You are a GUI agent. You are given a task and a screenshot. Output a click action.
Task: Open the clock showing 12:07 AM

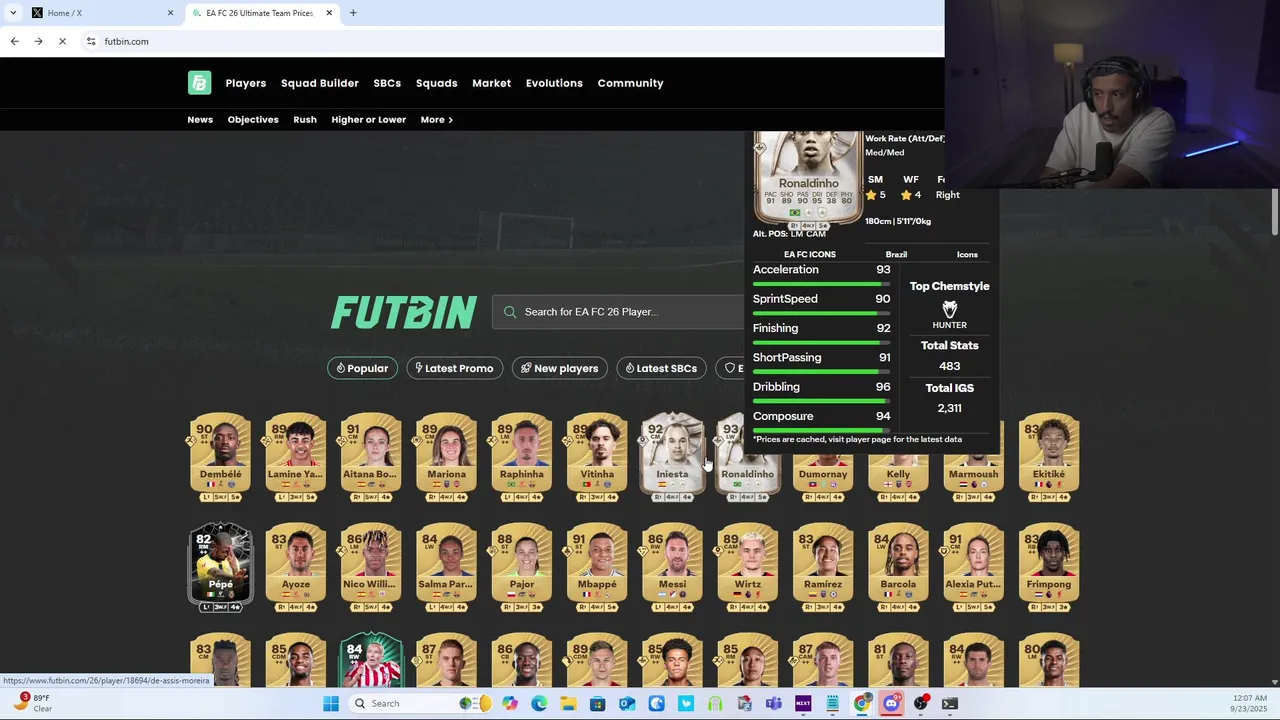(1247, 703)
